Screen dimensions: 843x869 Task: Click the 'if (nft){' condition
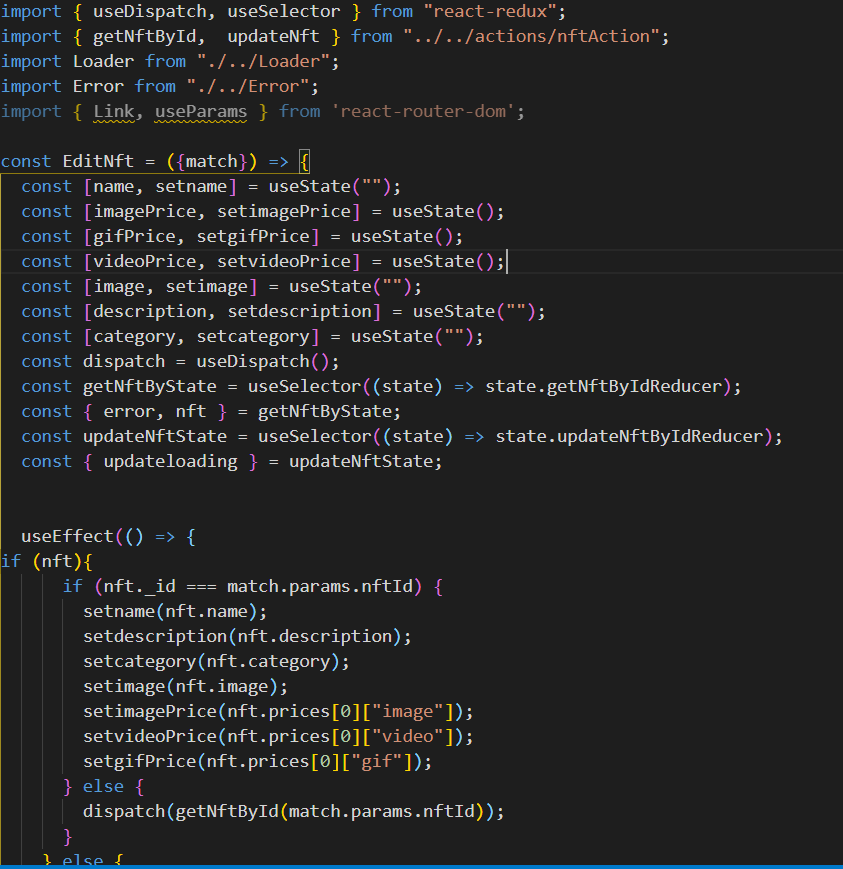pyautogui.click(x=47, y=561)
